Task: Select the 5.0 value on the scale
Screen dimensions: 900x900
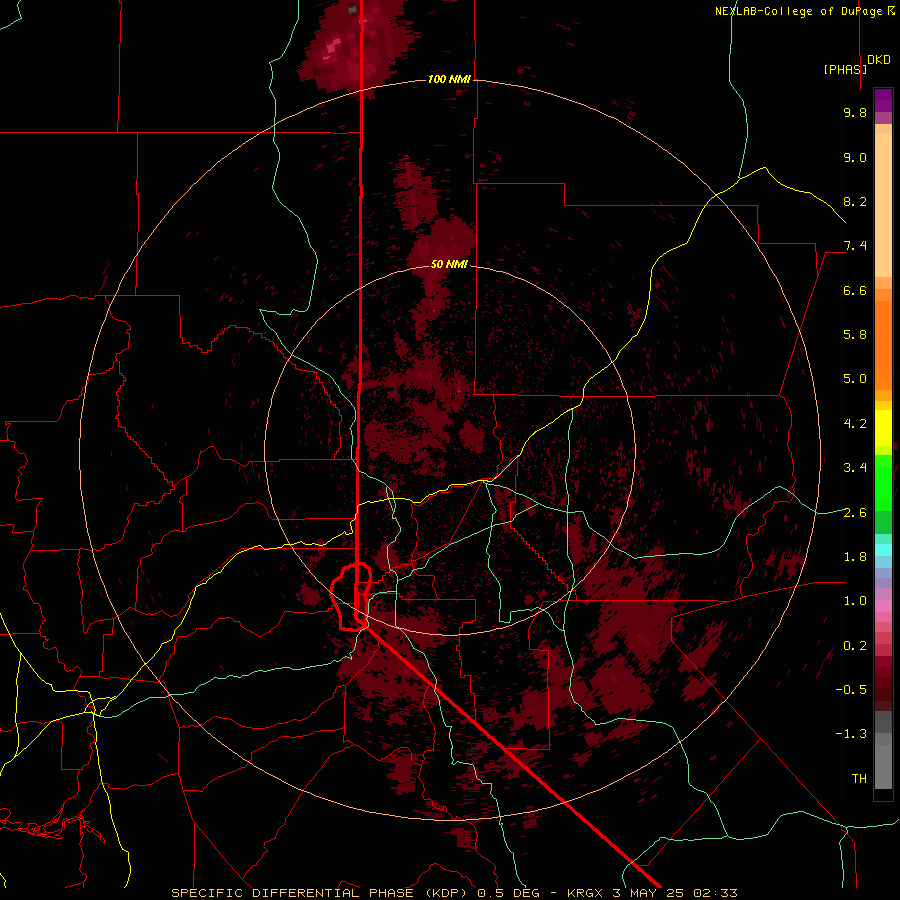Action: coord(855,379)
